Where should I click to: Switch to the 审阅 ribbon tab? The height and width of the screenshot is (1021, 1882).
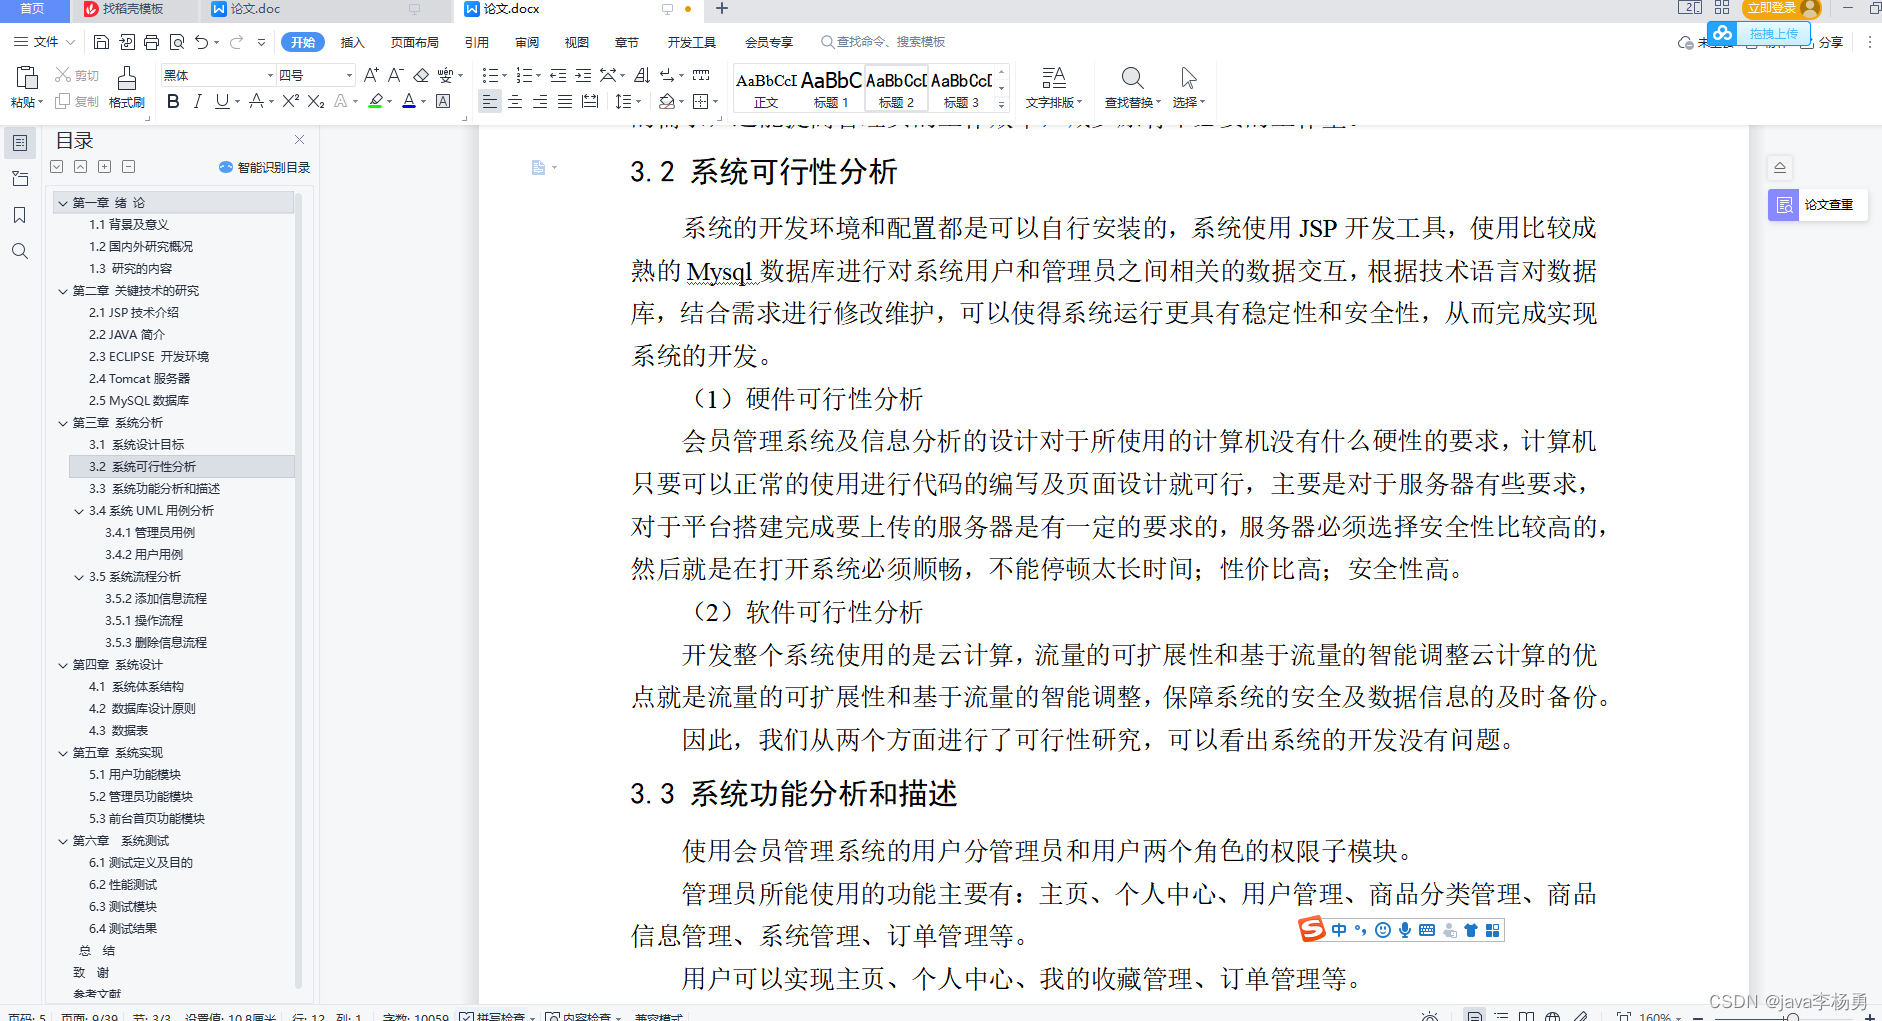coord(527,42)
